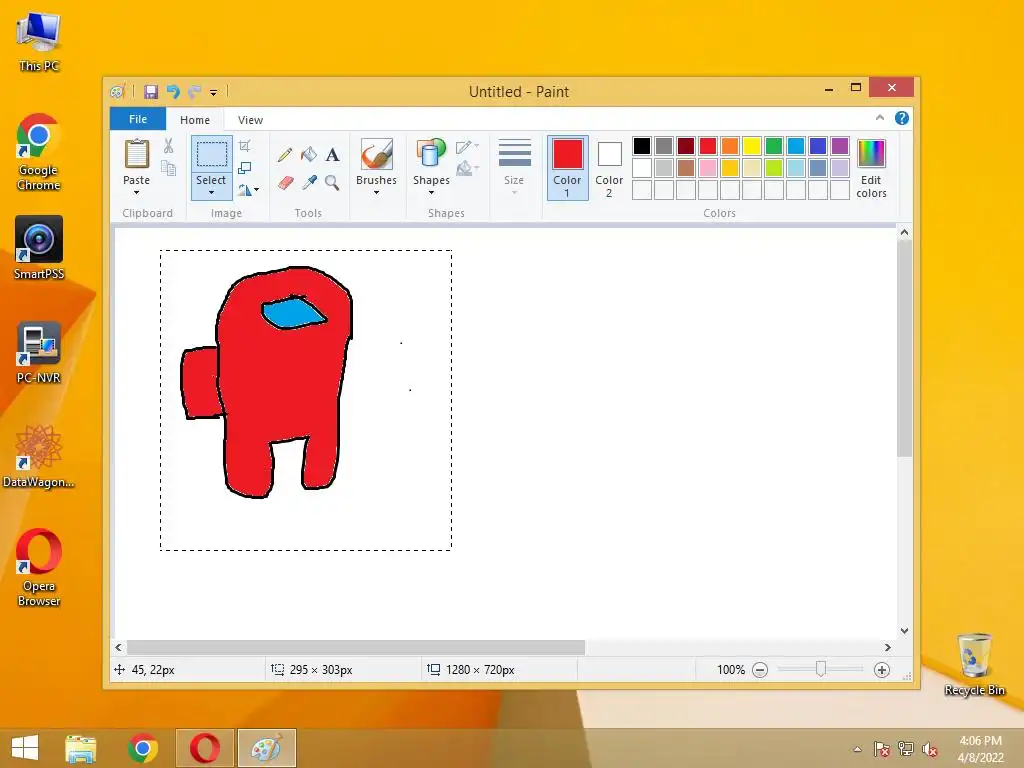Select the Fill with color bucket tool
The width and height of the screenshot is (1024, 768).
pyautogui.click(x=309, y=155)
